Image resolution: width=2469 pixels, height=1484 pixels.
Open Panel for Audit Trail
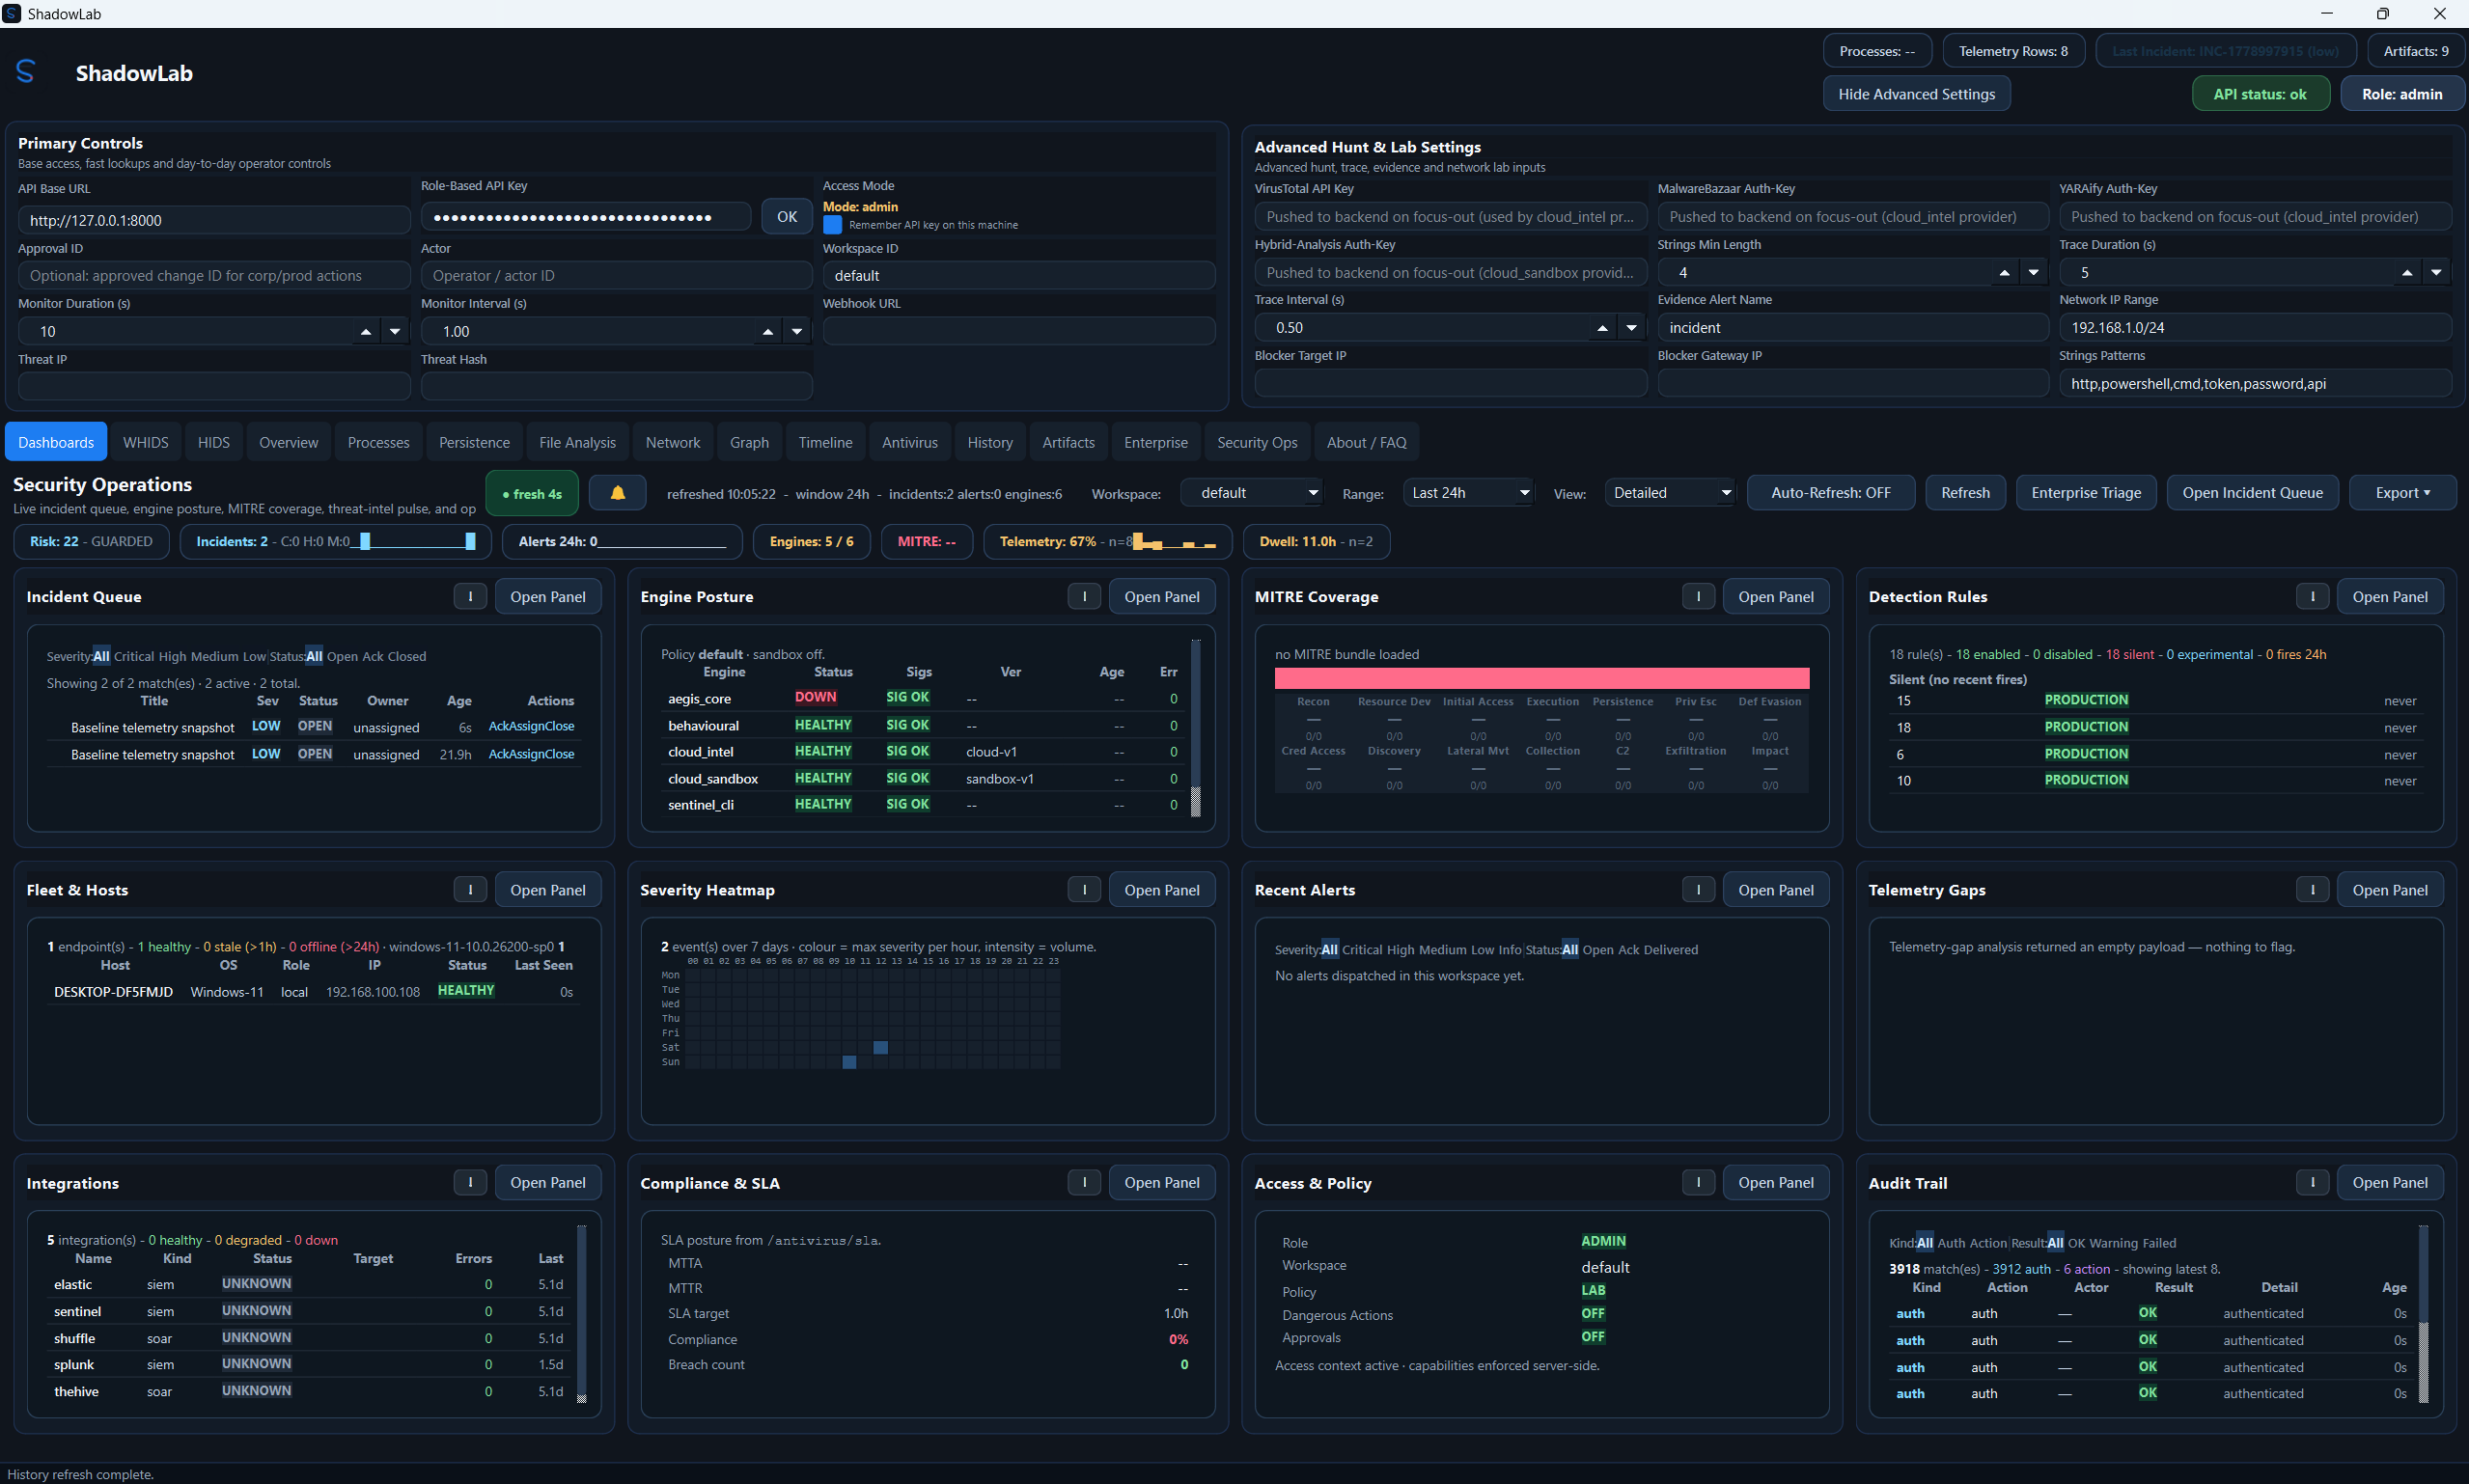click(2390, 1182)
